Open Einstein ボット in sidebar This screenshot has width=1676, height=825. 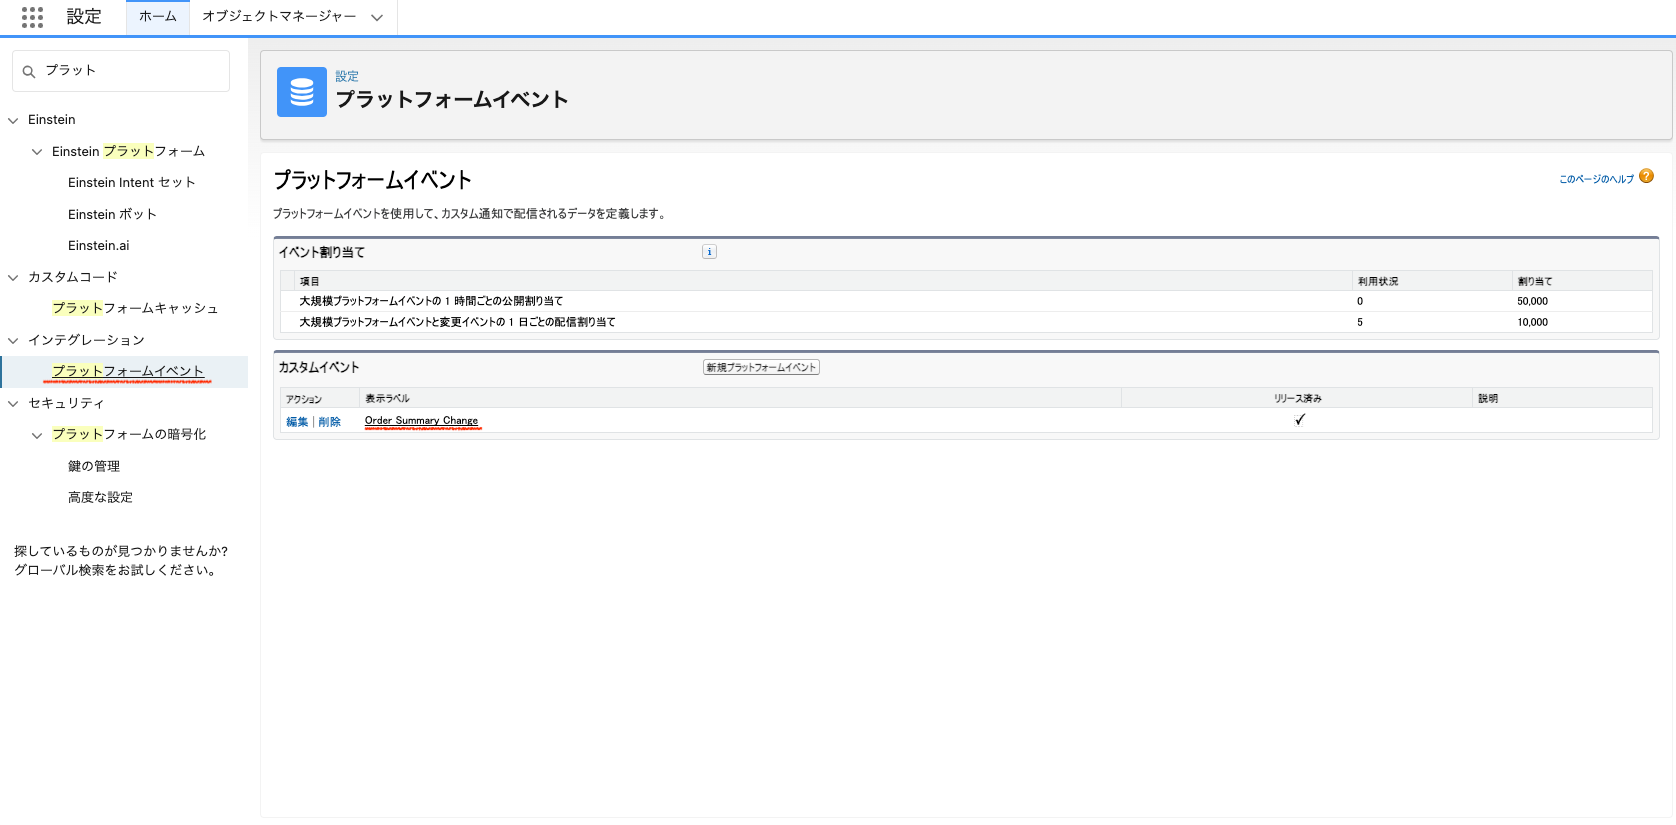click(x=112, y=214)
